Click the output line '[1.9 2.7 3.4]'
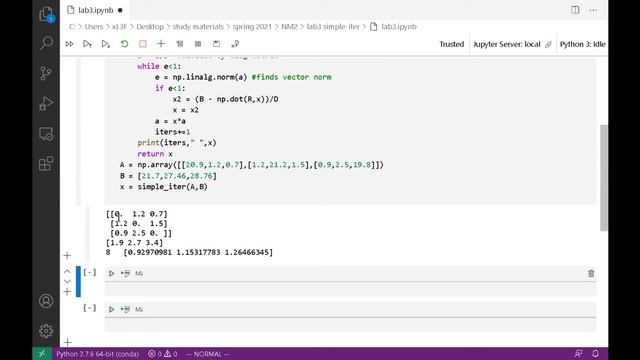This screenshot has height=360, width=640. [134, 242]
